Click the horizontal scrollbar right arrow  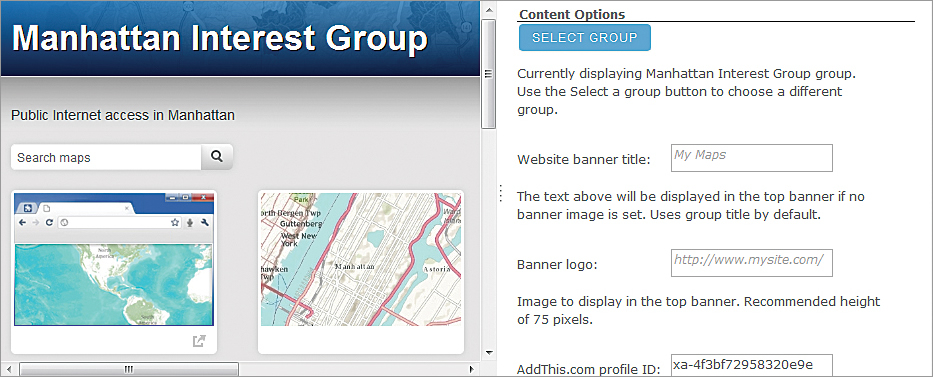coord(472,369)
